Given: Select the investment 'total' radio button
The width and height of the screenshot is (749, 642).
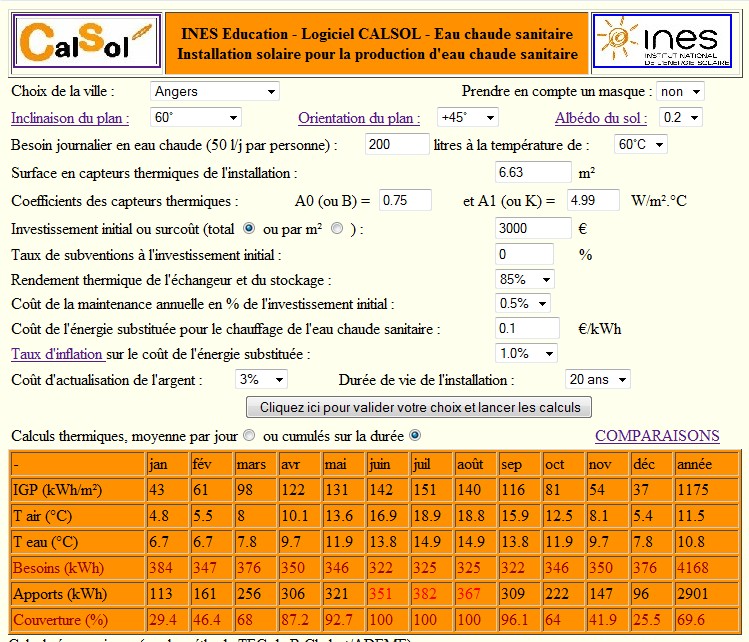Looking at the screenshot, I should [249, 229].
